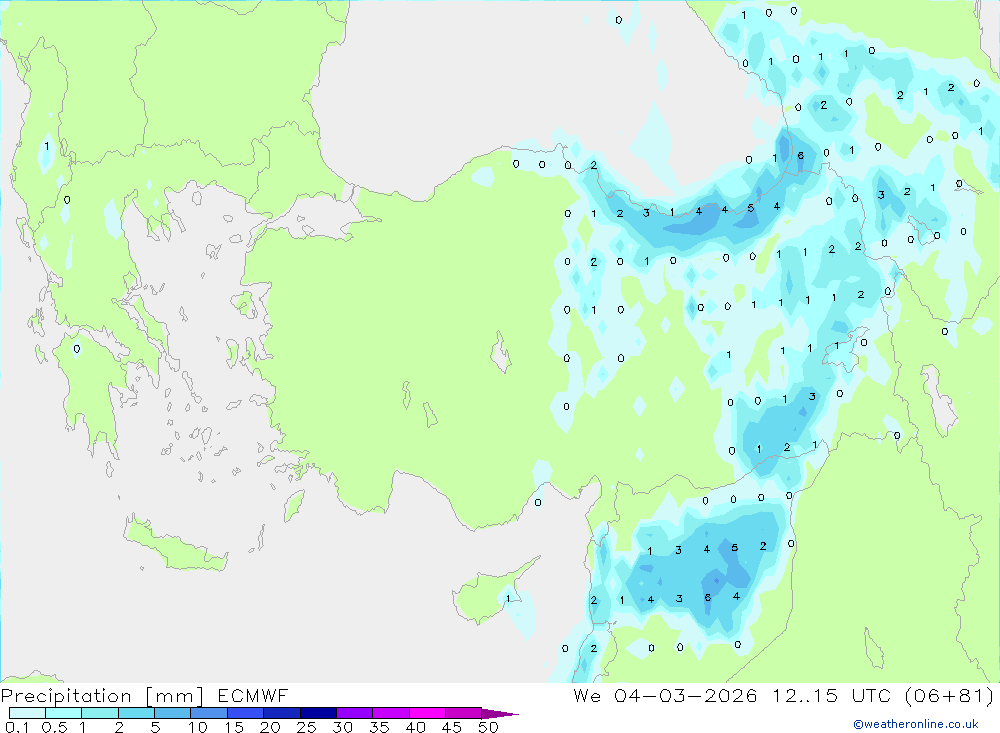Click the 35–40 mm legend color swatch
The image size is (1000, 733).
click(x=391, y=713)
